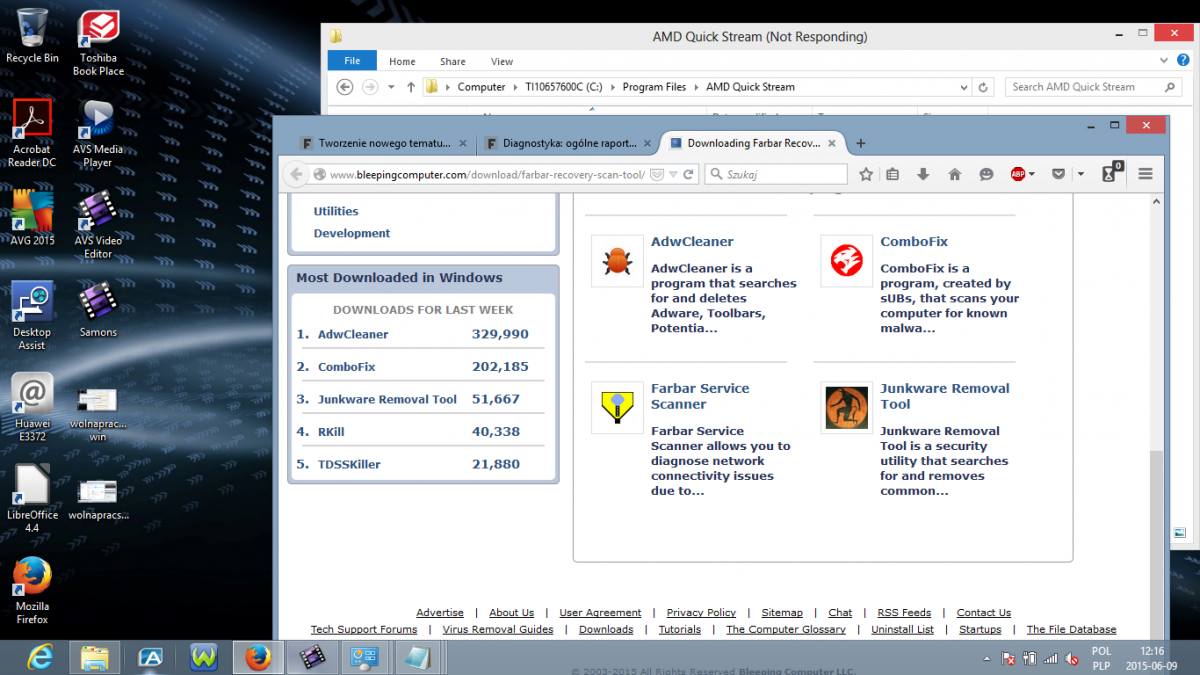Click the ComboFix red icon thumbnail

point(846,261)
